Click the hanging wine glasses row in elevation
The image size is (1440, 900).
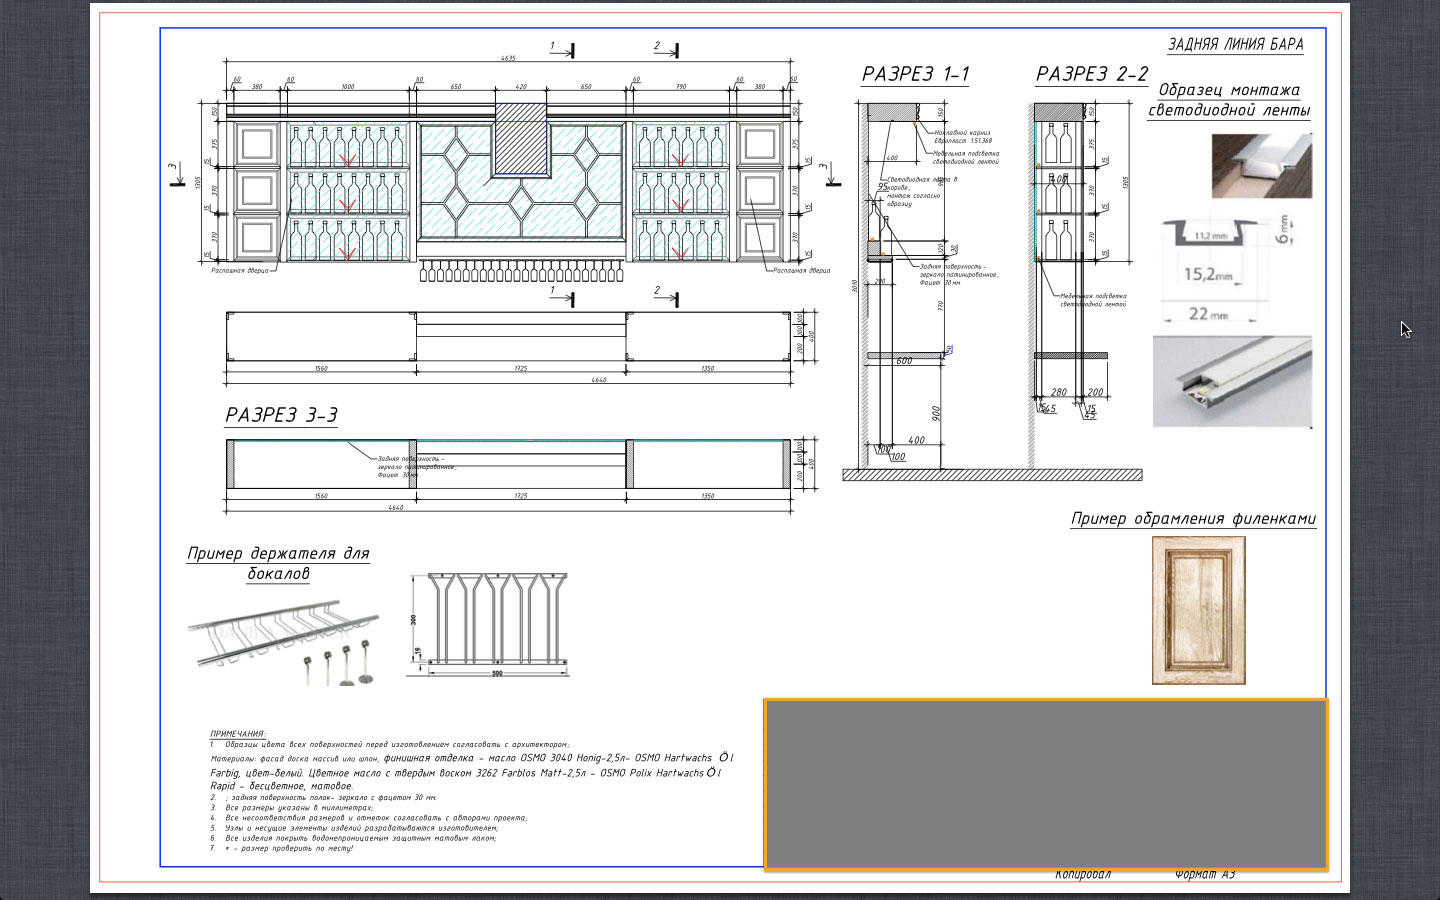click(x=520, y=271)
